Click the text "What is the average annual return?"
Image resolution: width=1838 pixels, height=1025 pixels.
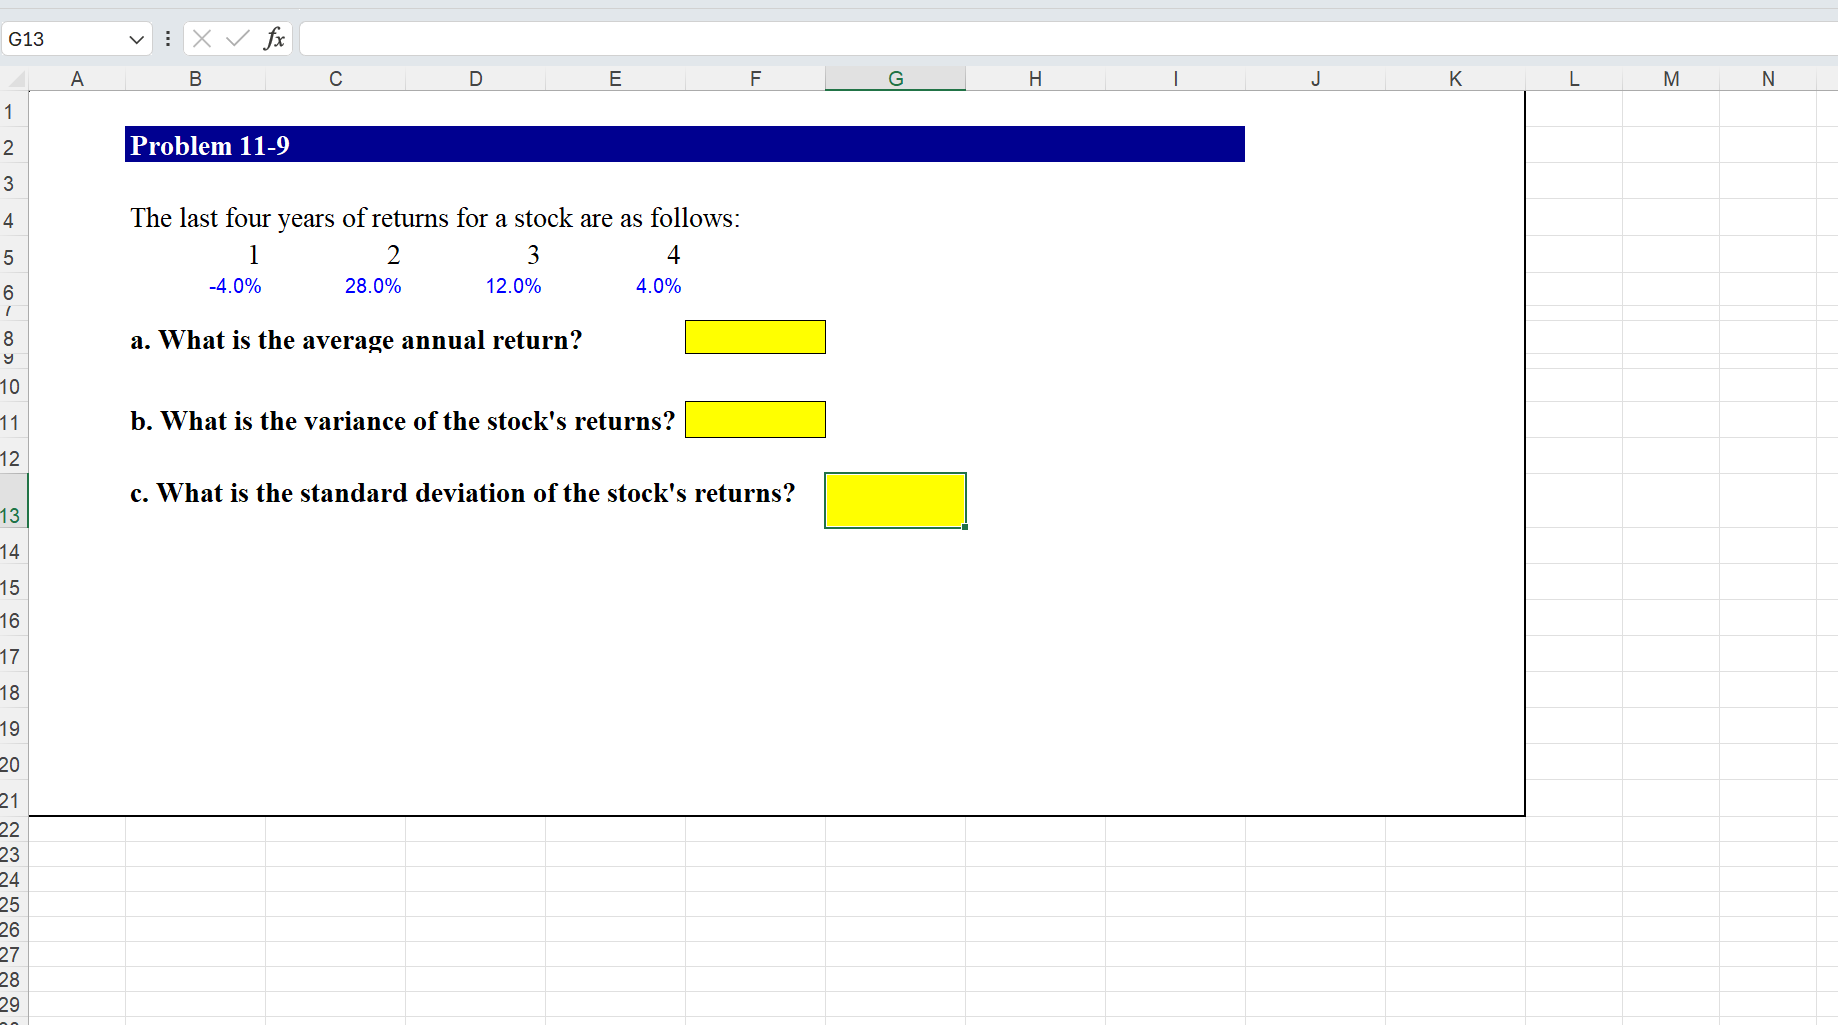tap(370, 340)
